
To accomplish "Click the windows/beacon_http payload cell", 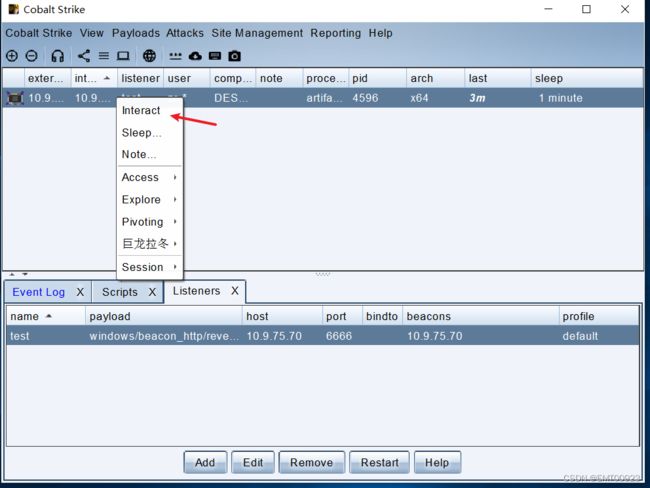I will click(164, 336).
